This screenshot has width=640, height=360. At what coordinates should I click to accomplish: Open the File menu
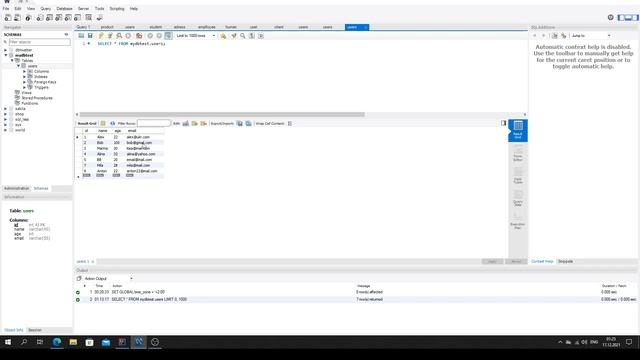click(6, 9)
